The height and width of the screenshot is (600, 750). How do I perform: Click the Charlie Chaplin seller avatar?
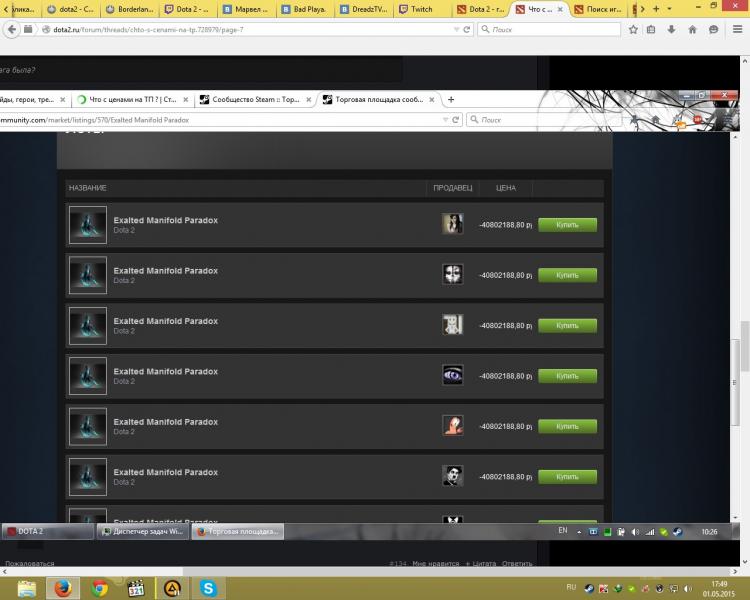[452, 476]
